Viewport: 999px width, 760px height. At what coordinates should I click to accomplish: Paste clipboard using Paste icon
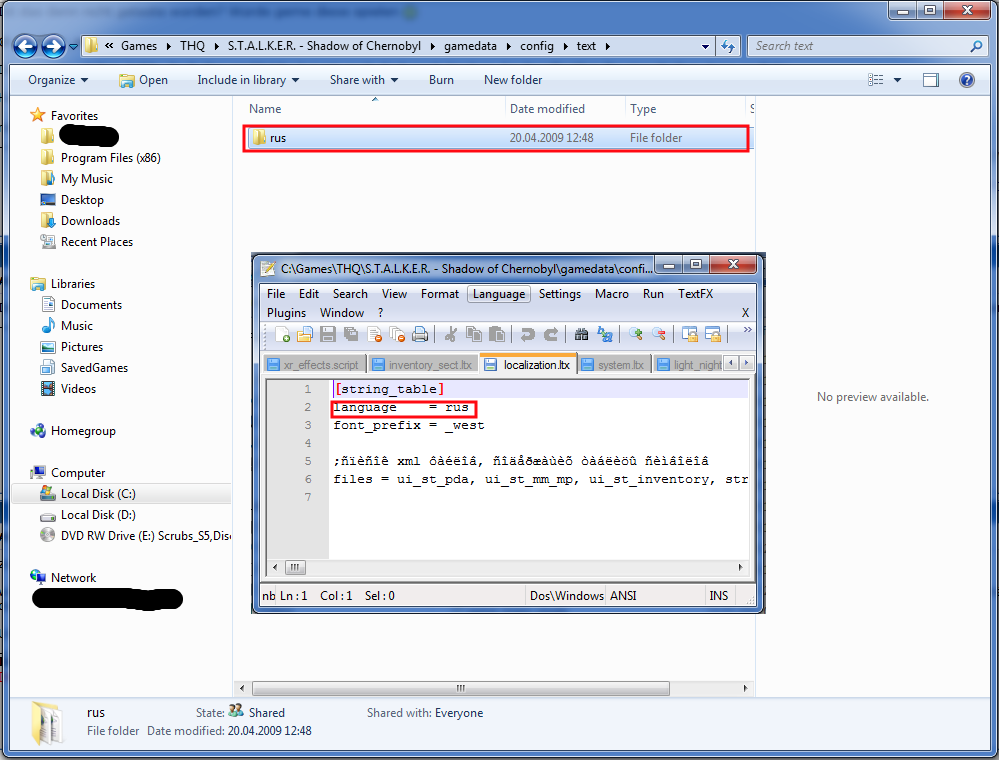point(496,334)
